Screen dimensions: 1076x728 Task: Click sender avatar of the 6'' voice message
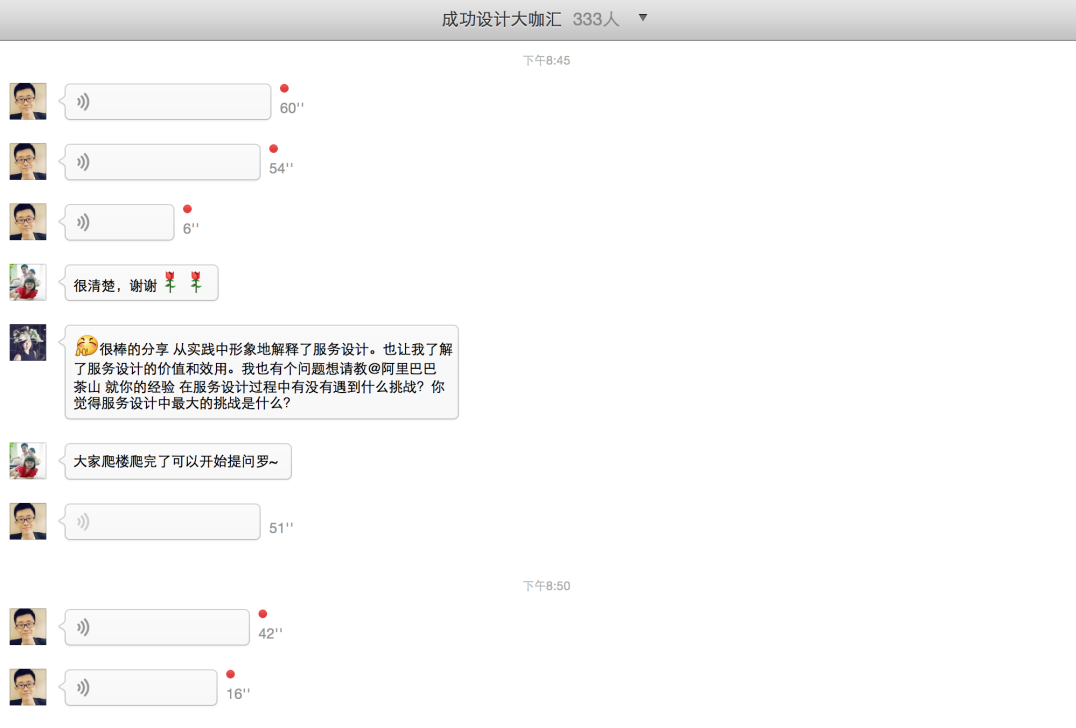point(28,222)
